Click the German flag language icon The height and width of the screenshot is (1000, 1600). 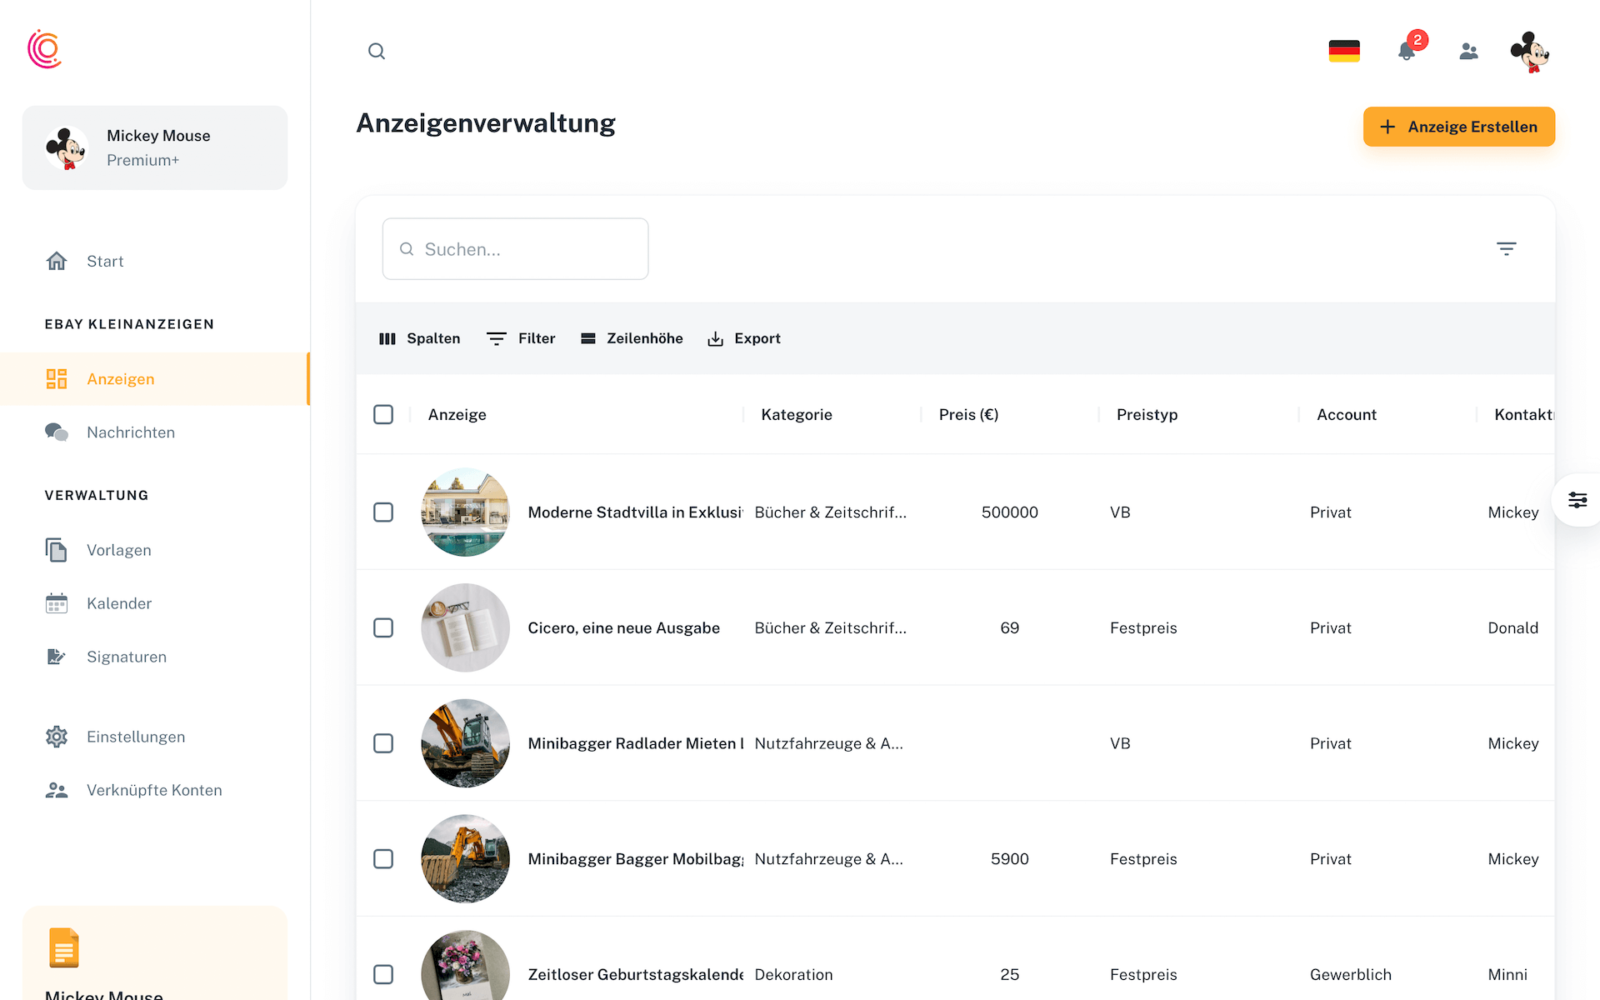click(1343, 48)
